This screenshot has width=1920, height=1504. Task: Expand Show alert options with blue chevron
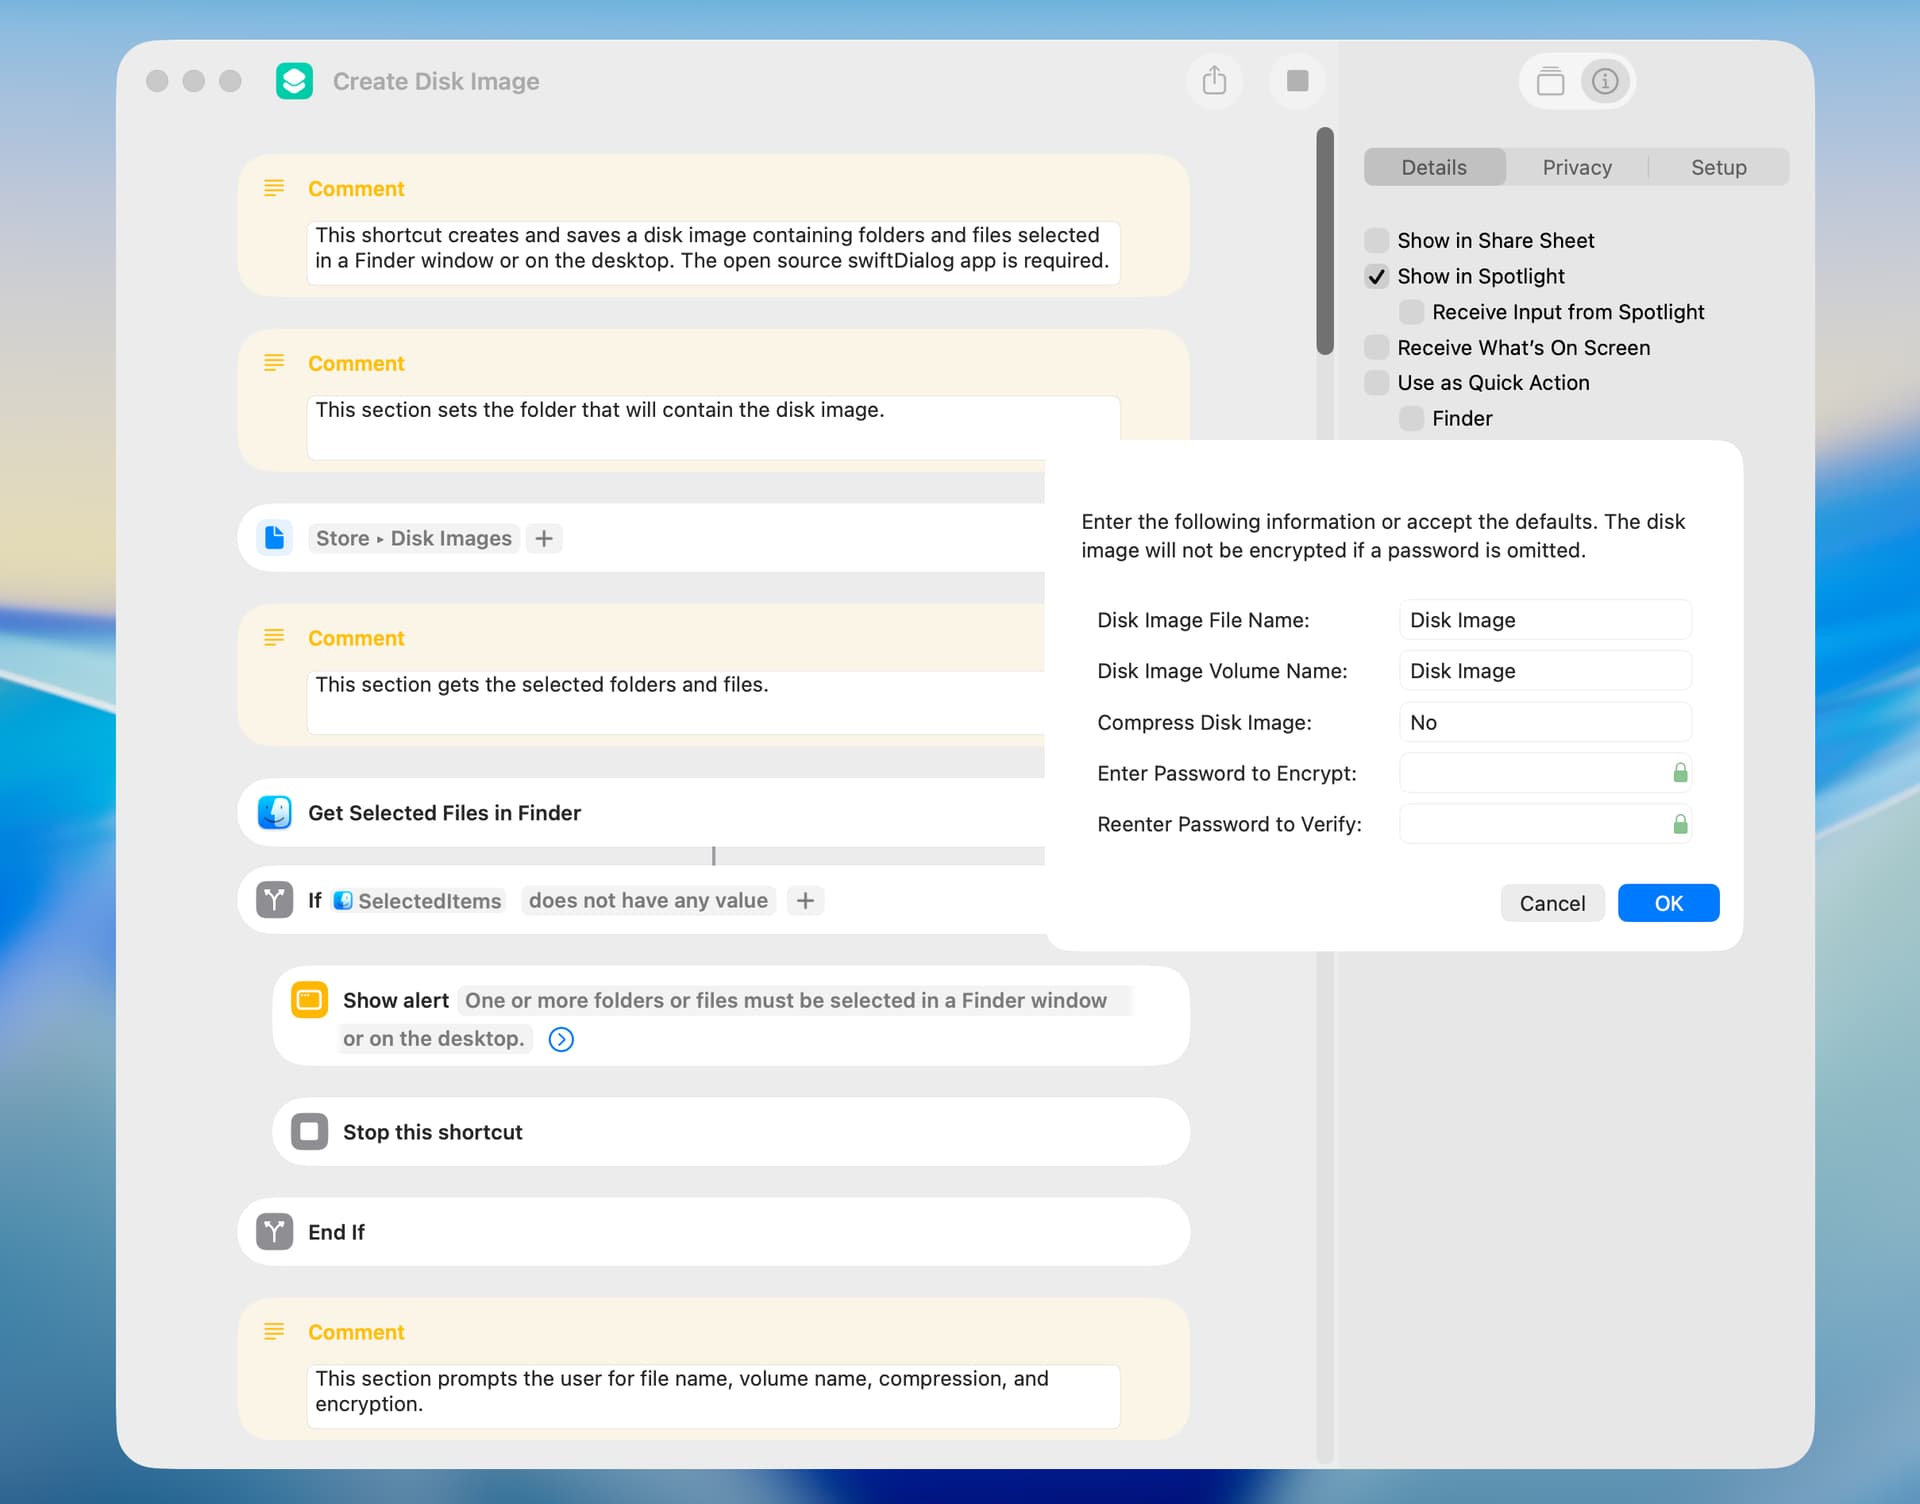[x=561, y=1040]
